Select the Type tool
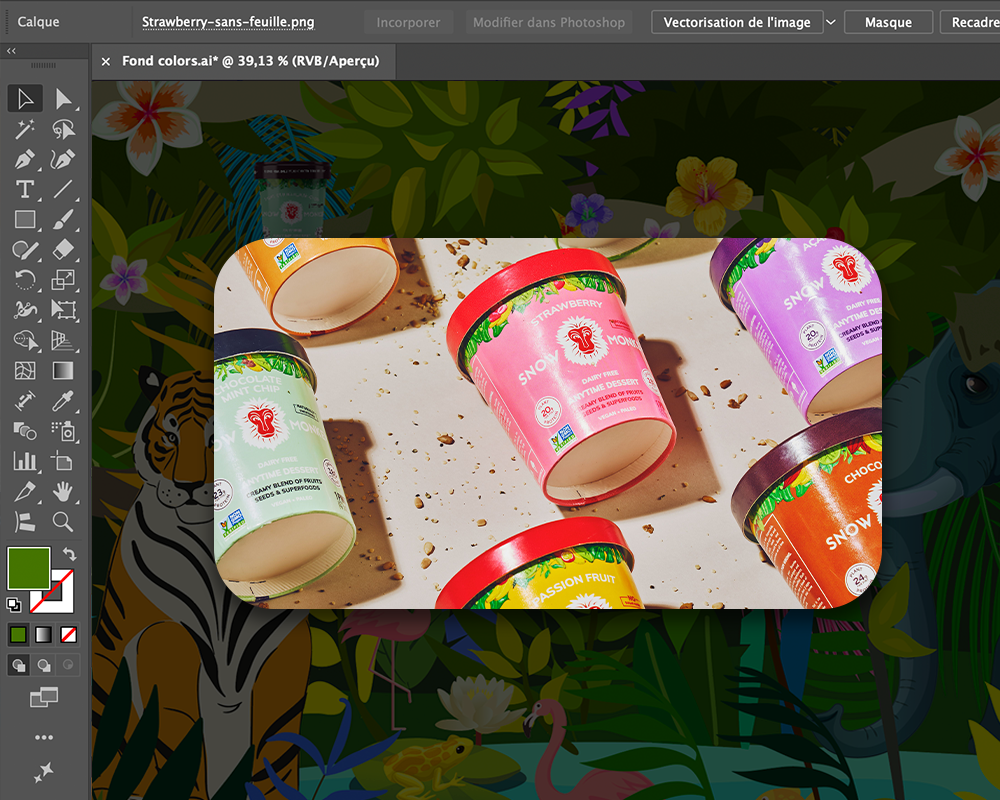Image resolution: width=1000 pixels, height=800 pixels. pyautogui.click(x=25, y=189)
